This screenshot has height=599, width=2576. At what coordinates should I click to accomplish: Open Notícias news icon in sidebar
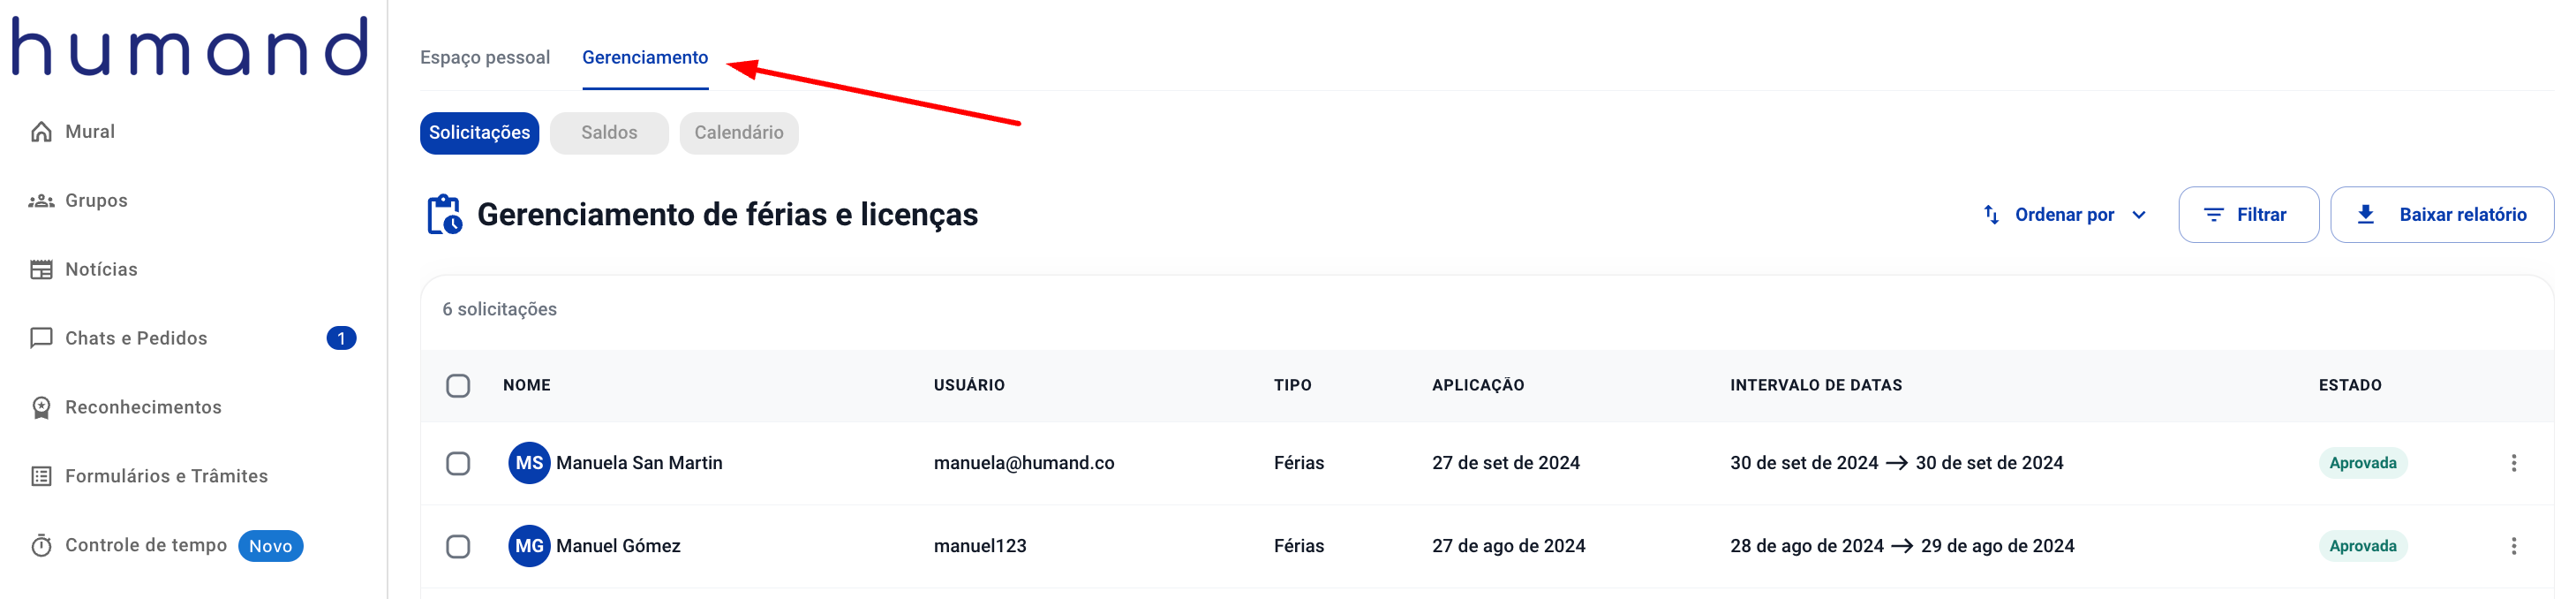pyautogui.click(x=41, y=270)
